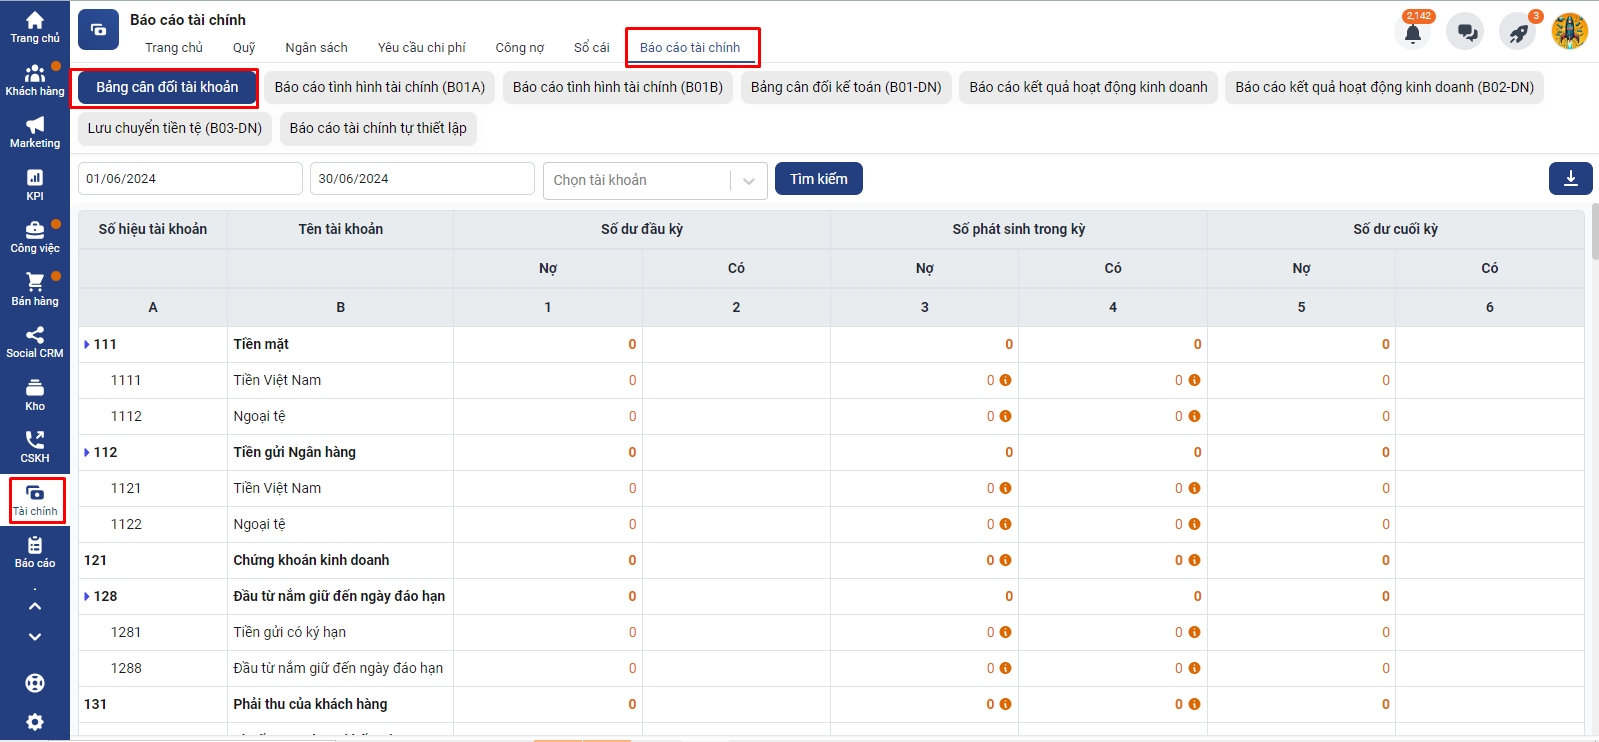Download the report with the download icon

click(1570, 179)
